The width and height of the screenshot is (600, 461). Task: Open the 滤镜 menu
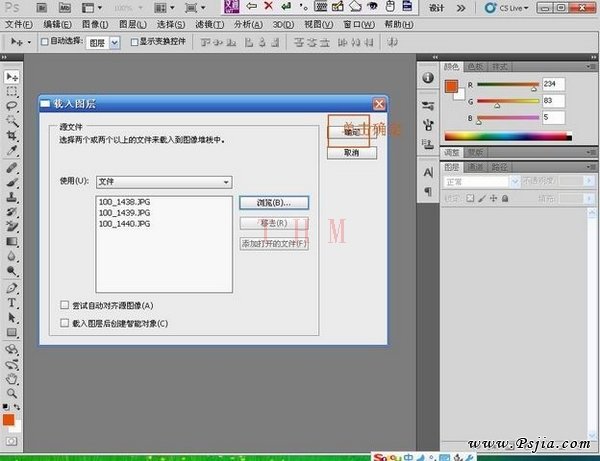click(208, 23)
